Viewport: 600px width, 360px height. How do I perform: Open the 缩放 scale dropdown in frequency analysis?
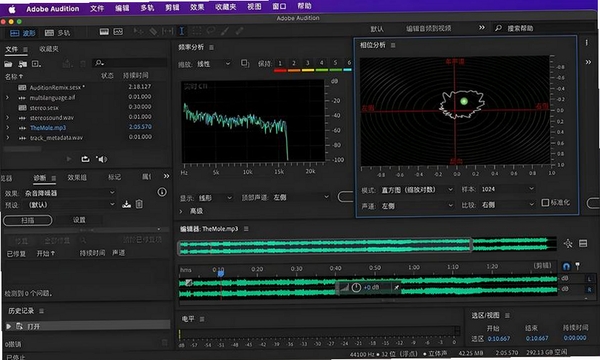pos(214,64)
